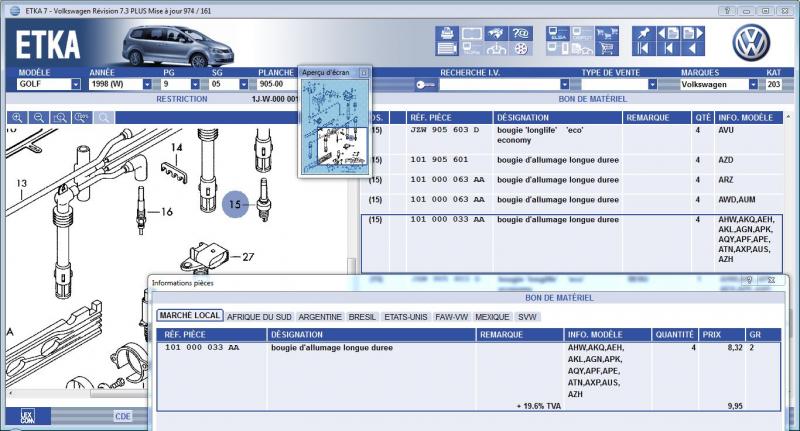Click the greyed monitor and phone icon
Image resolution: width=800 pixels, height=431 pixels.
pyautogui.click(x=558, y=49)
